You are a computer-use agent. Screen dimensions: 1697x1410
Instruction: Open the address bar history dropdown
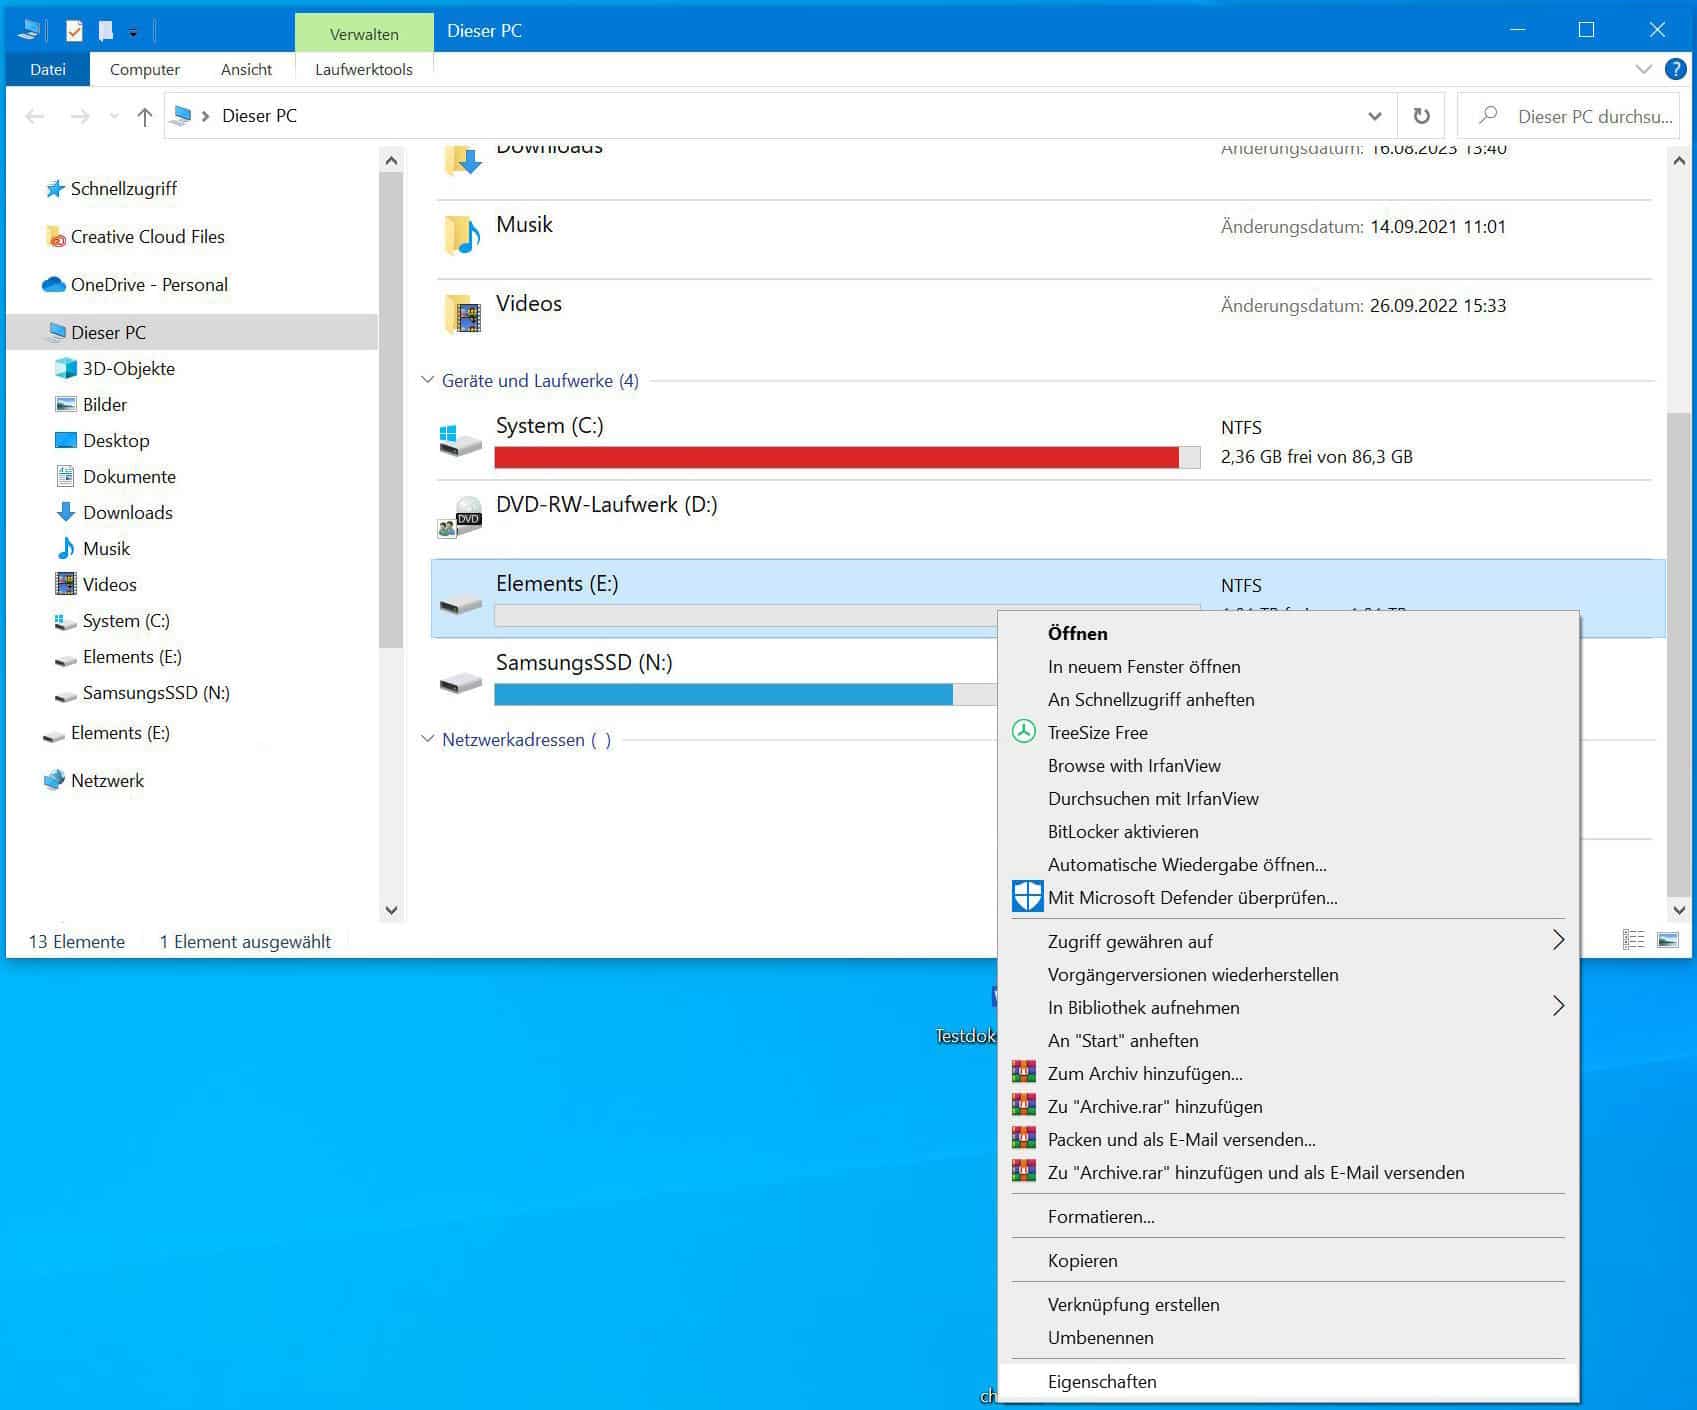1375,116
